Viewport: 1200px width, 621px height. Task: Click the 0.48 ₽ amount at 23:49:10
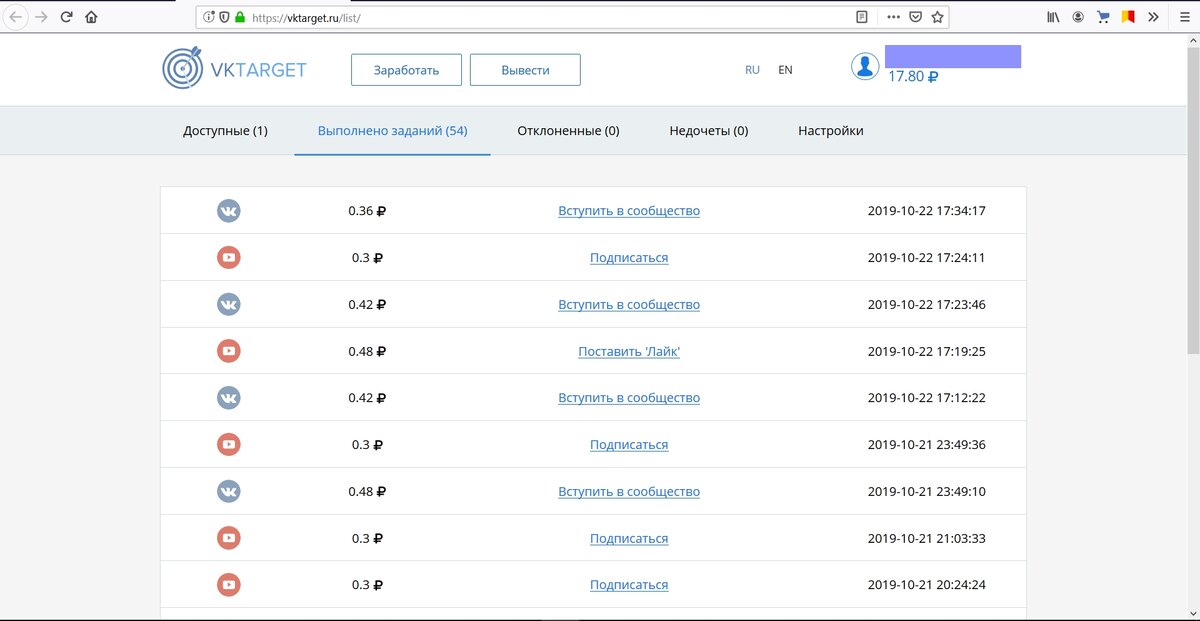[x=367, y=492]
